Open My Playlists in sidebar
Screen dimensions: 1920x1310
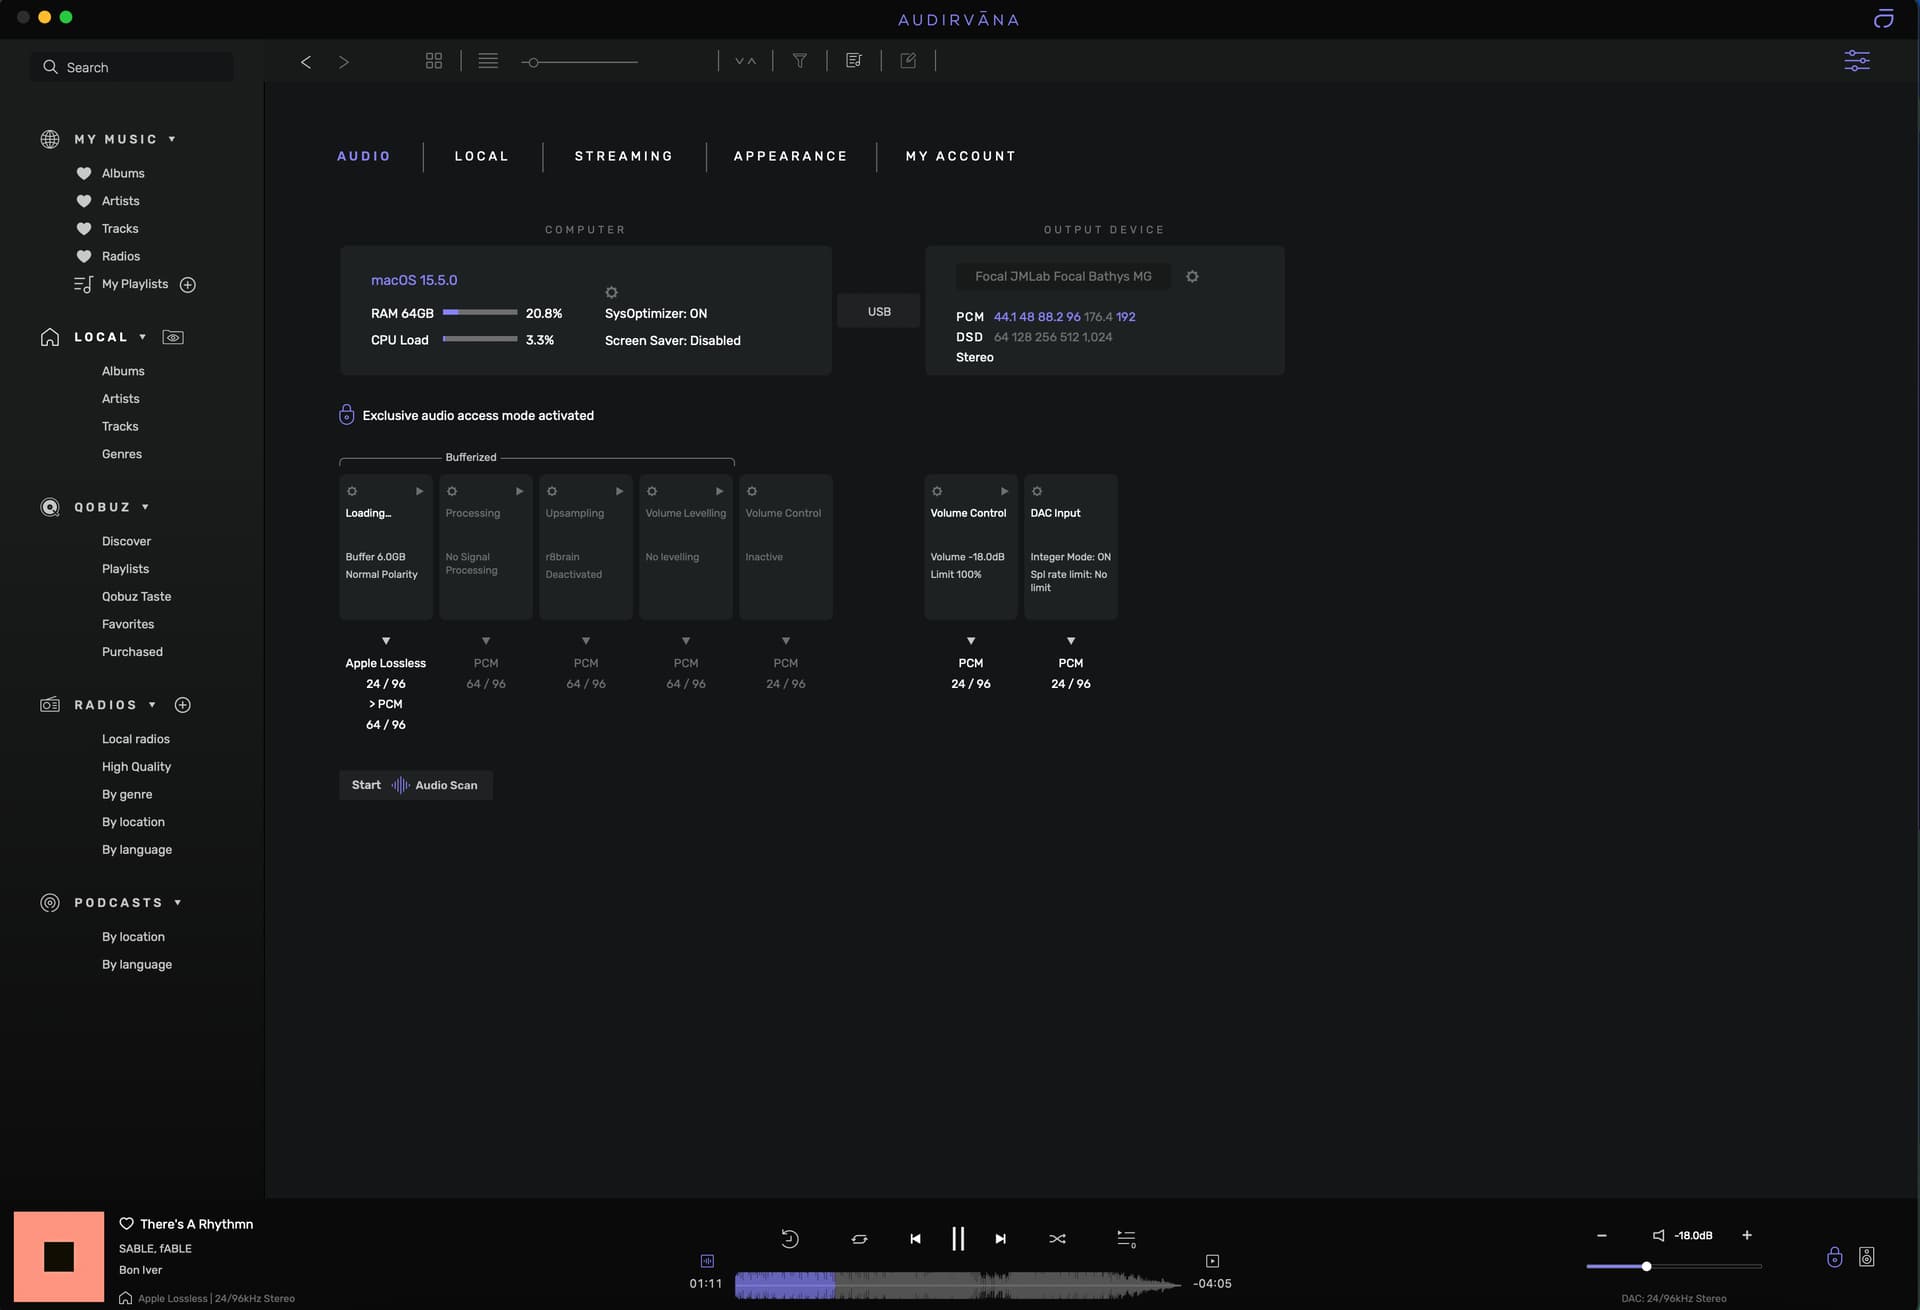(135, 285)
